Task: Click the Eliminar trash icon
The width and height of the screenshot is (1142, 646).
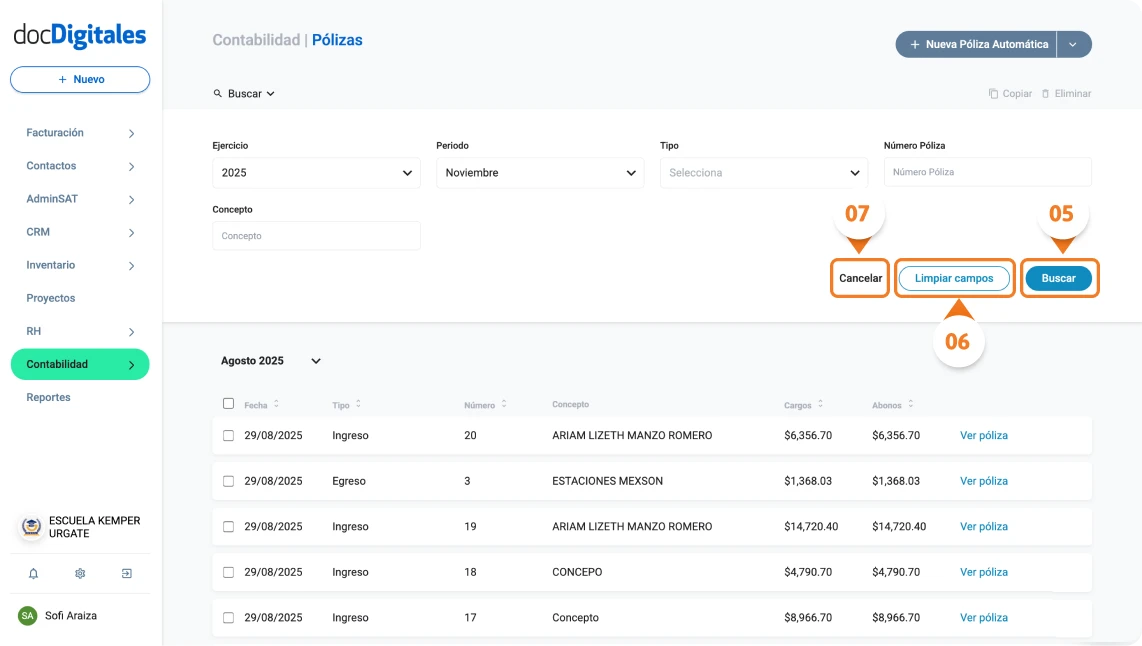Action: (1049, 93)
